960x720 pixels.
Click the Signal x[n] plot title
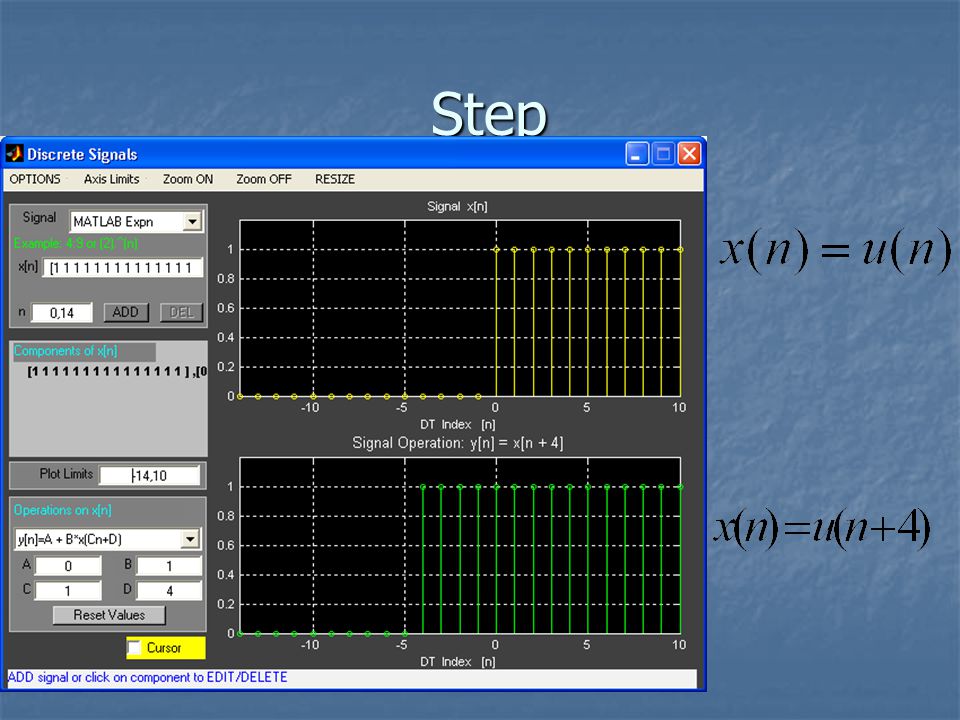tap(457, 206)
